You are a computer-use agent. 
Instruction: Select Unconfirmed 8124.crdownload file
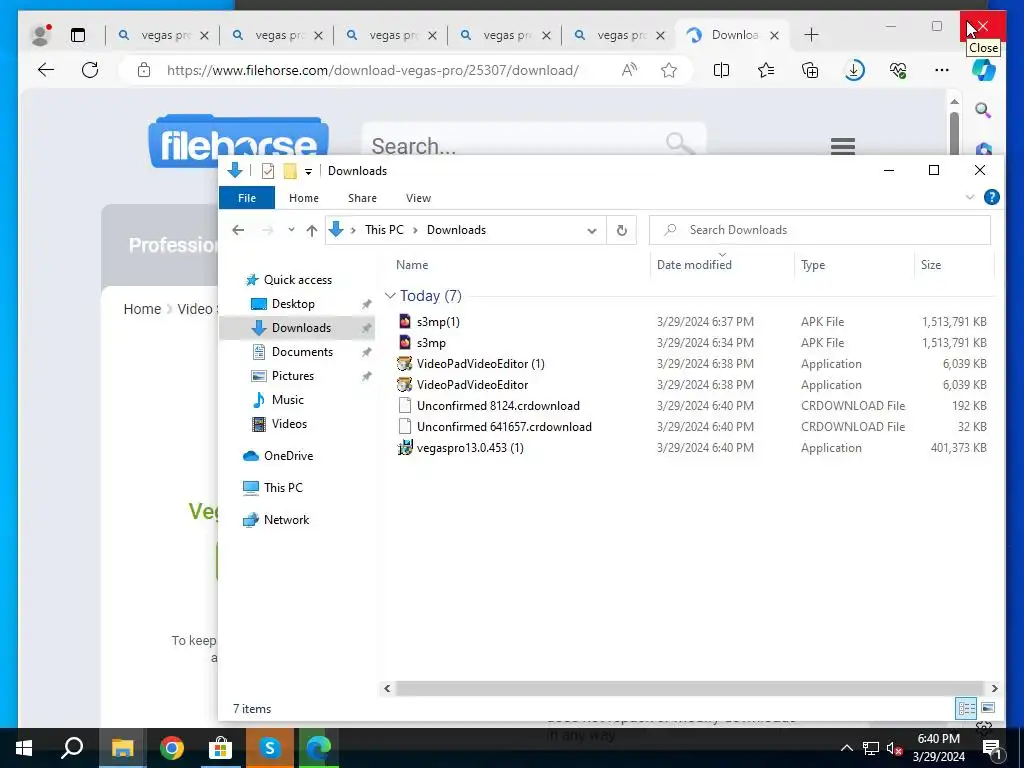click(498, 406)
